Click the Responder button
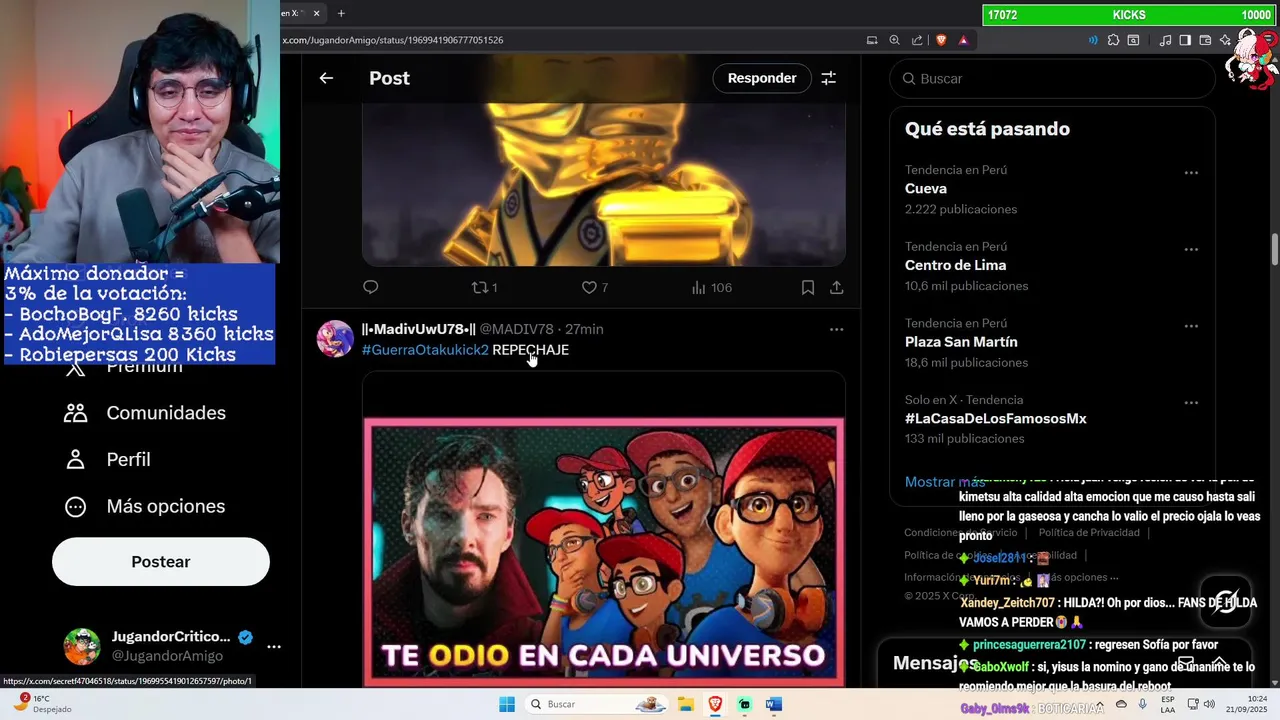The width and height of the screenshot is (1280, 720). pos(762,78)
